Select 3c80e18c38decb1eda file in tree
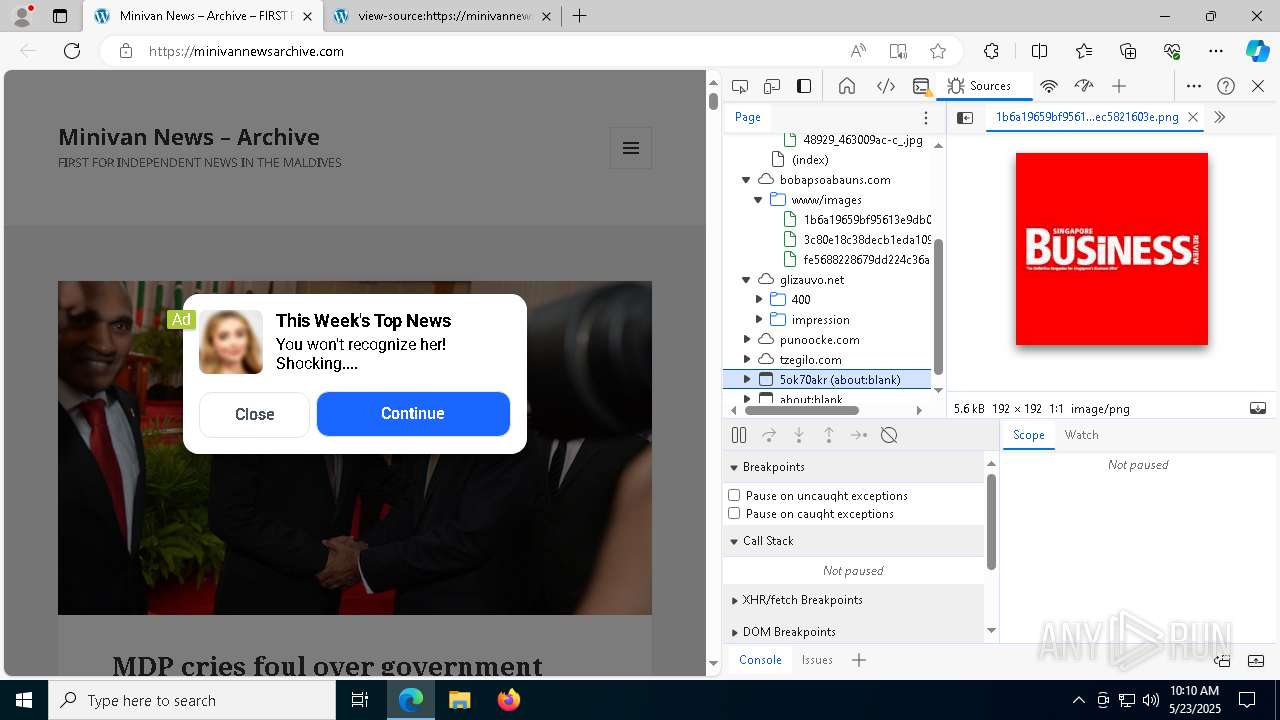Image resolution: width=1280 pixels, height=720 pixels. coord(867,240)
